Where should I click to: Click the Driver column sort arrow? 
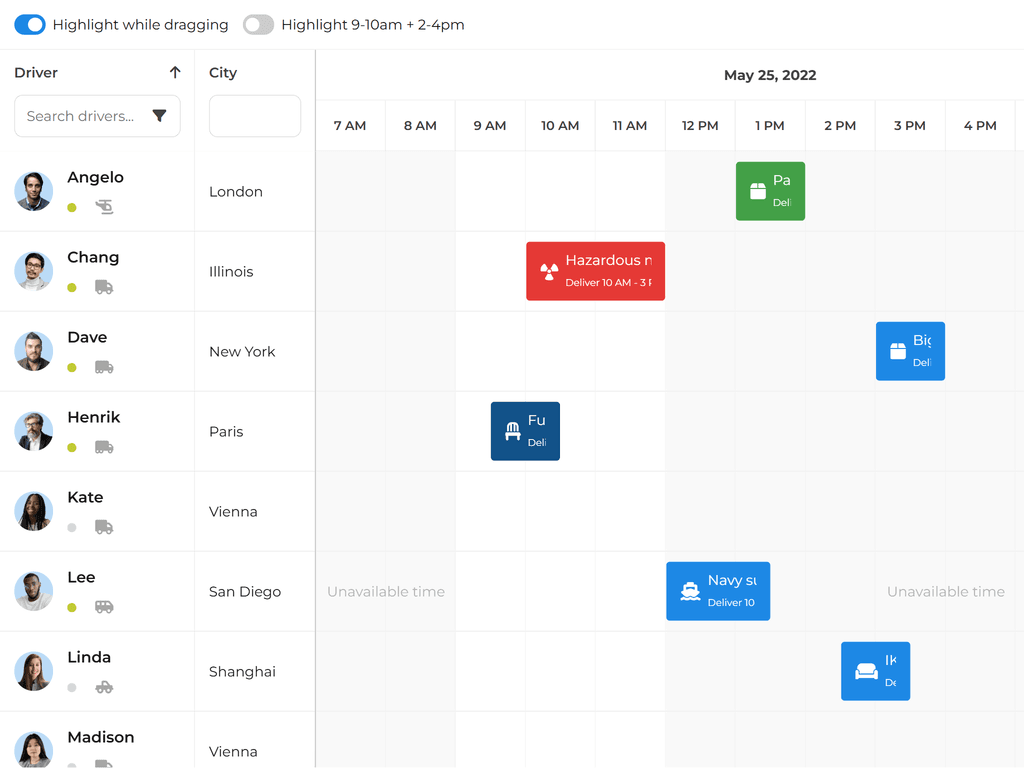[x=175, y=73]
